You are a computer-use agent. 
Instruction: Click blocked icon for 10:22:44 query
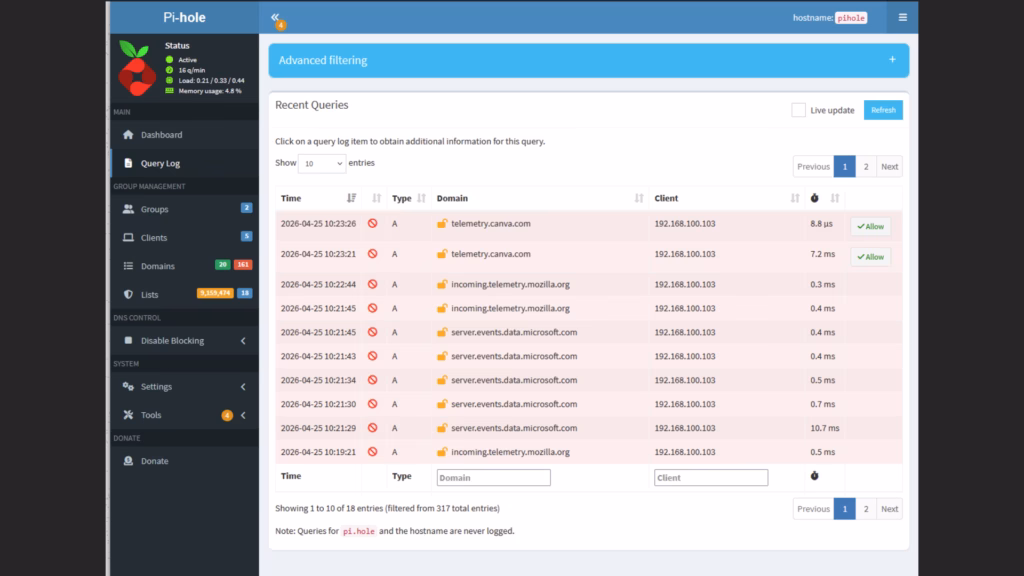pyautogui.click(x=372, y=284)
